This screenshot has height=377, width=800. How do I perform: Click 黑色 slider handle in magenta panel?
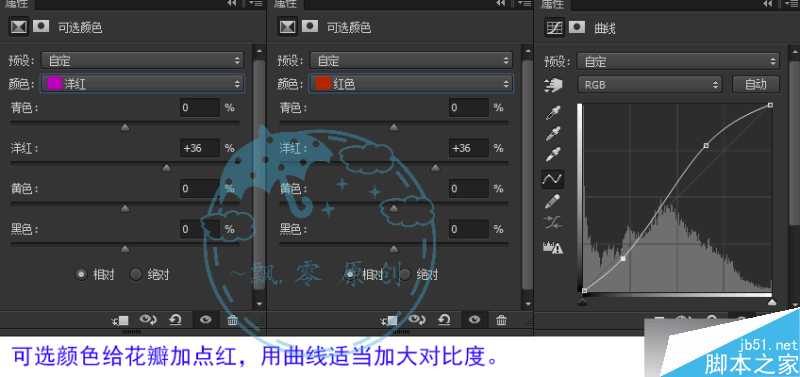pos(125,249)
